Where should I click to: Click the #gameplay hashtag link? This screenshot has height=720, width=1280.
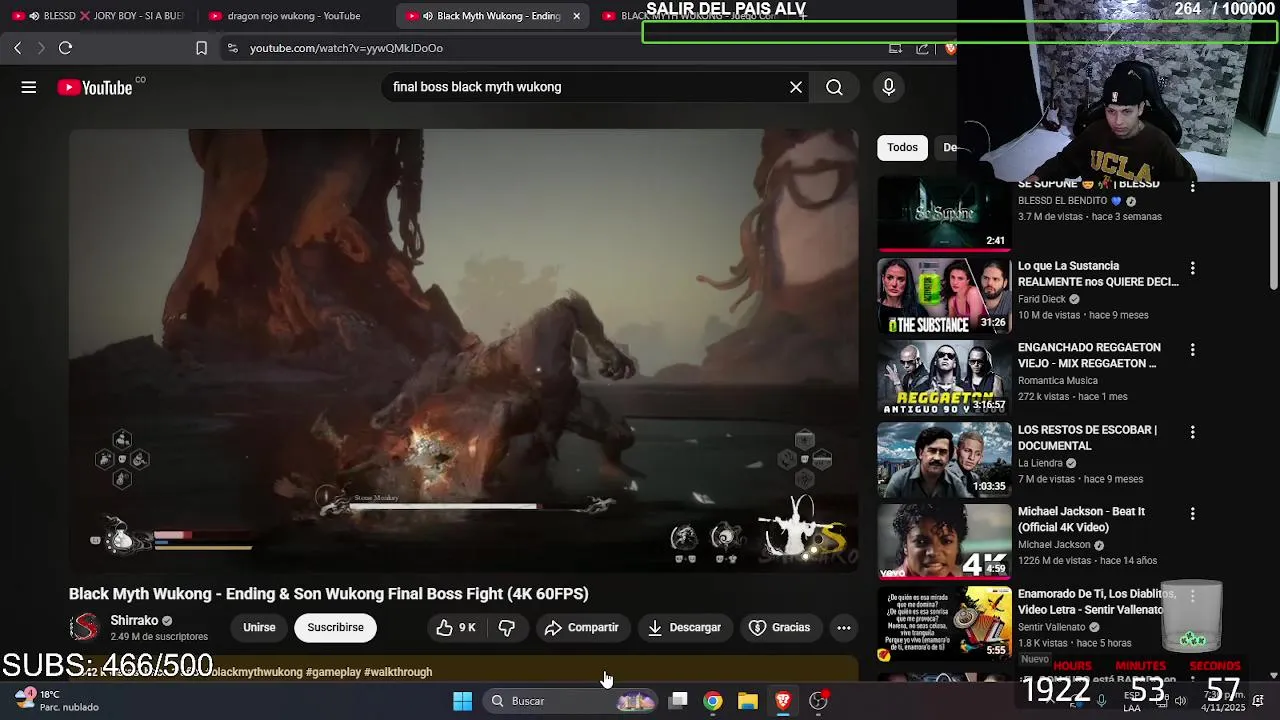point(333,672)
